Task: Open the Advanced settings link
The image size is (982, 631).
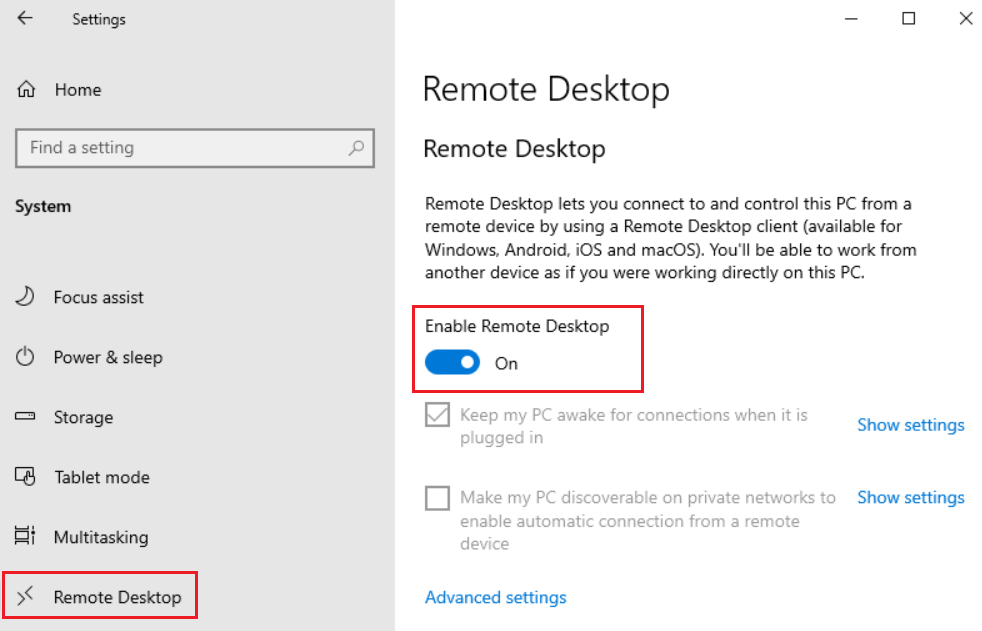Action: click(495, 597)
